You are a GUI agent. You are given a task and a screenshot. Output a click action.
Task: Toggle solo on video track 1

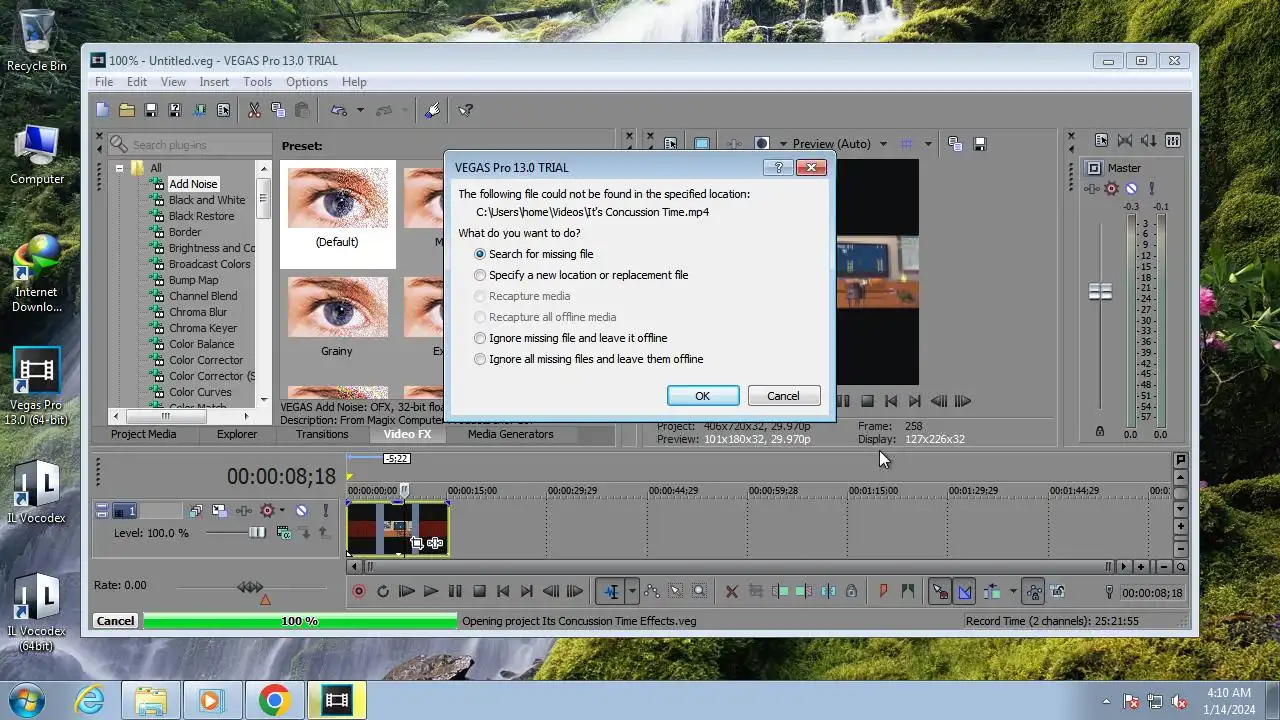[325, 511]
